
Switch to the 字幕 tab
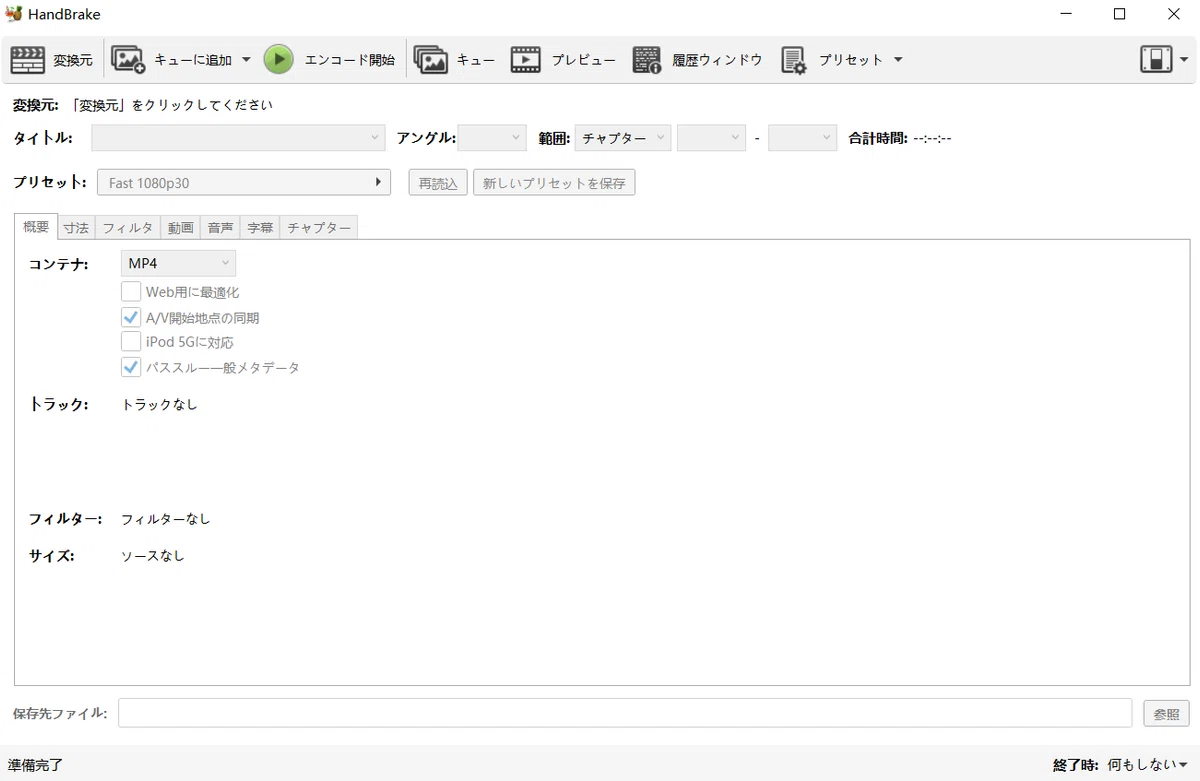260,228
